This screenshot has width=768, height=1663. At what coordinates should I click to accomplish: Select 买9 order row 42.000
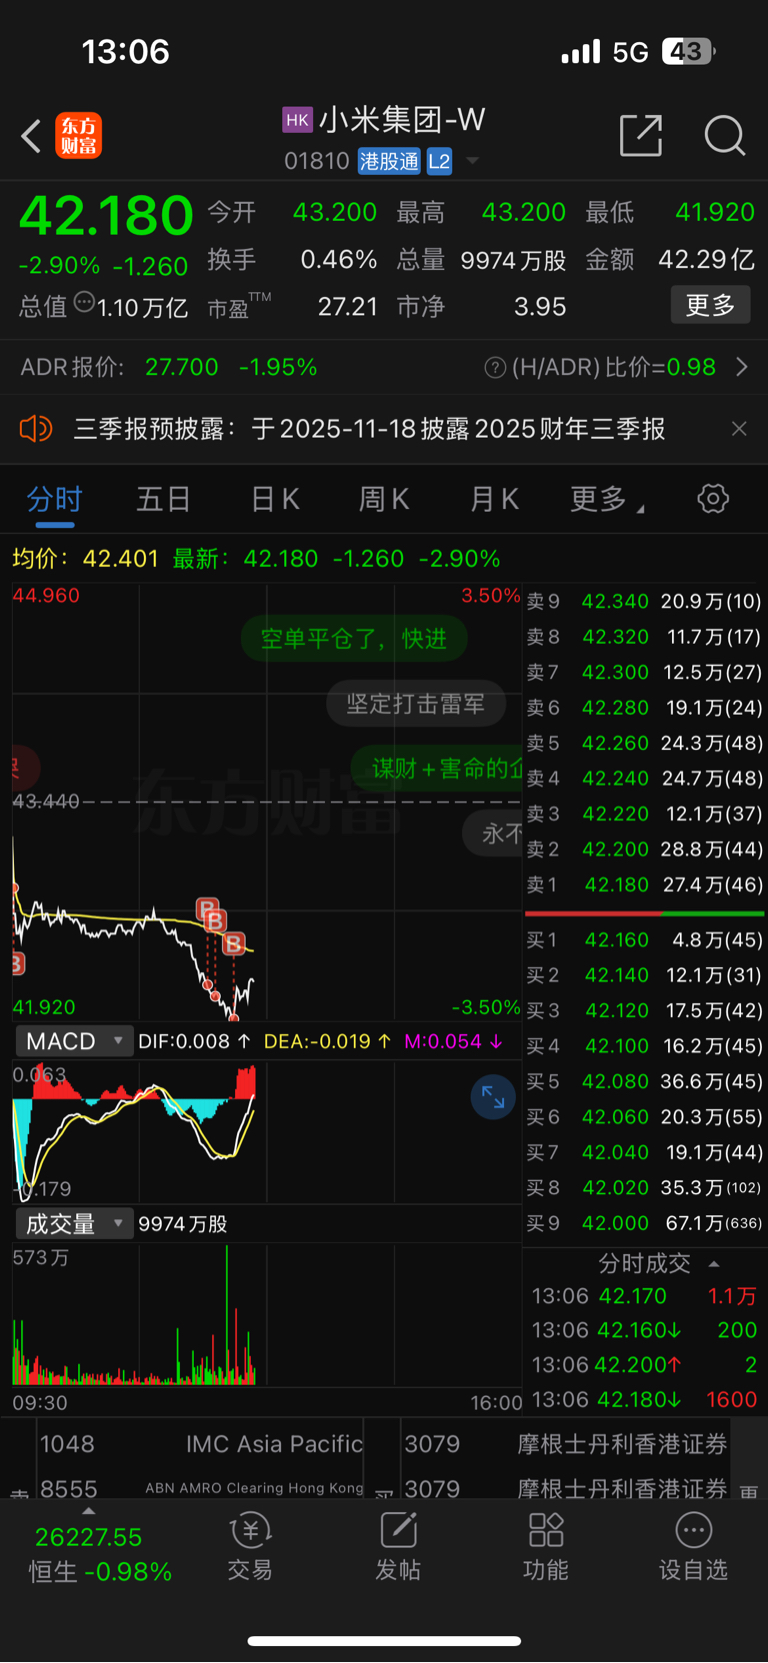644,1223
